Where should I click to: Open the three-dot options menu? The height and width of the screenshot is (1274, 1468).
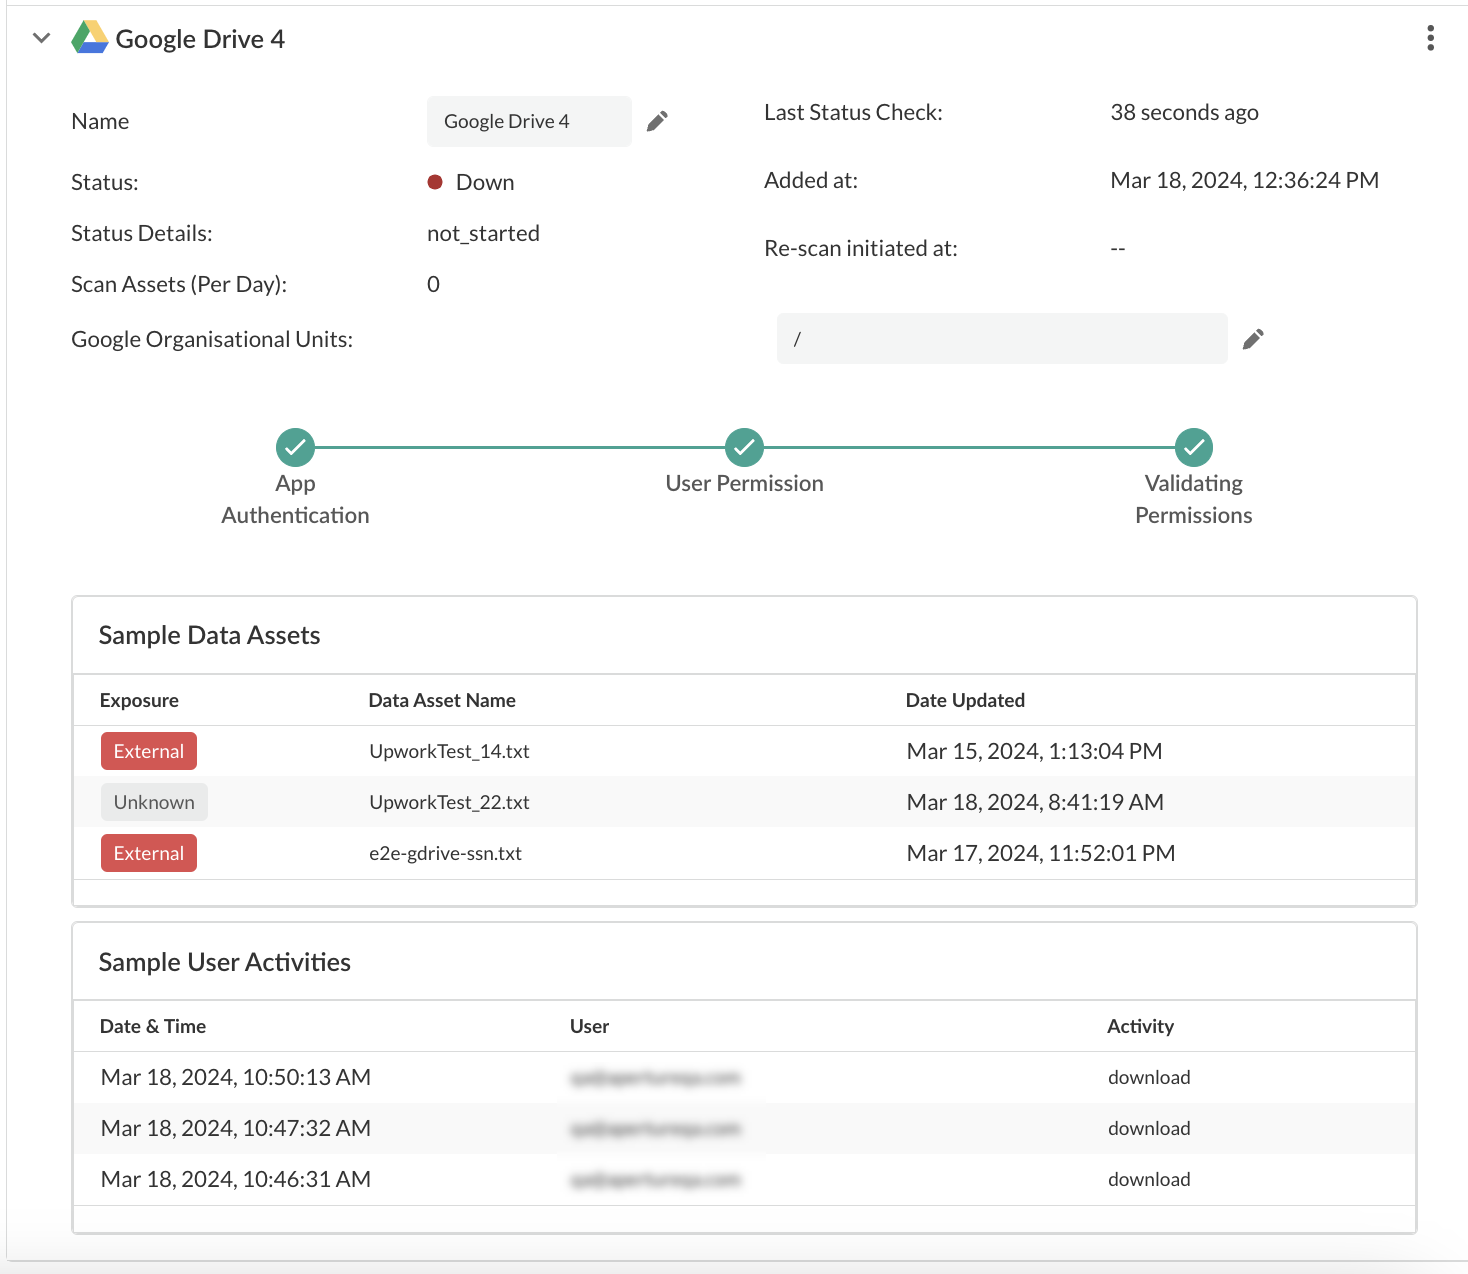[1430, 38]
